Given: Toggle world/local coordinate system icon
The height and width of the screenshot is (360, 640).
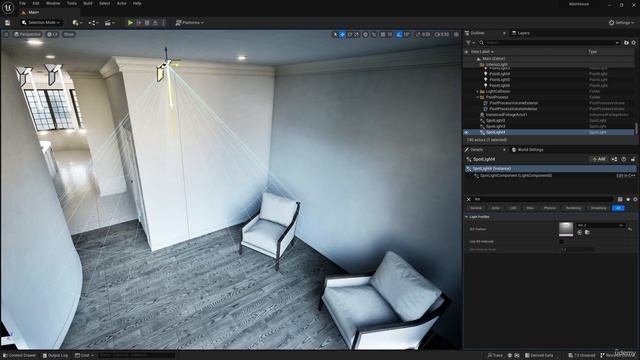Looking at the screenshot, I should coord(366,35).
